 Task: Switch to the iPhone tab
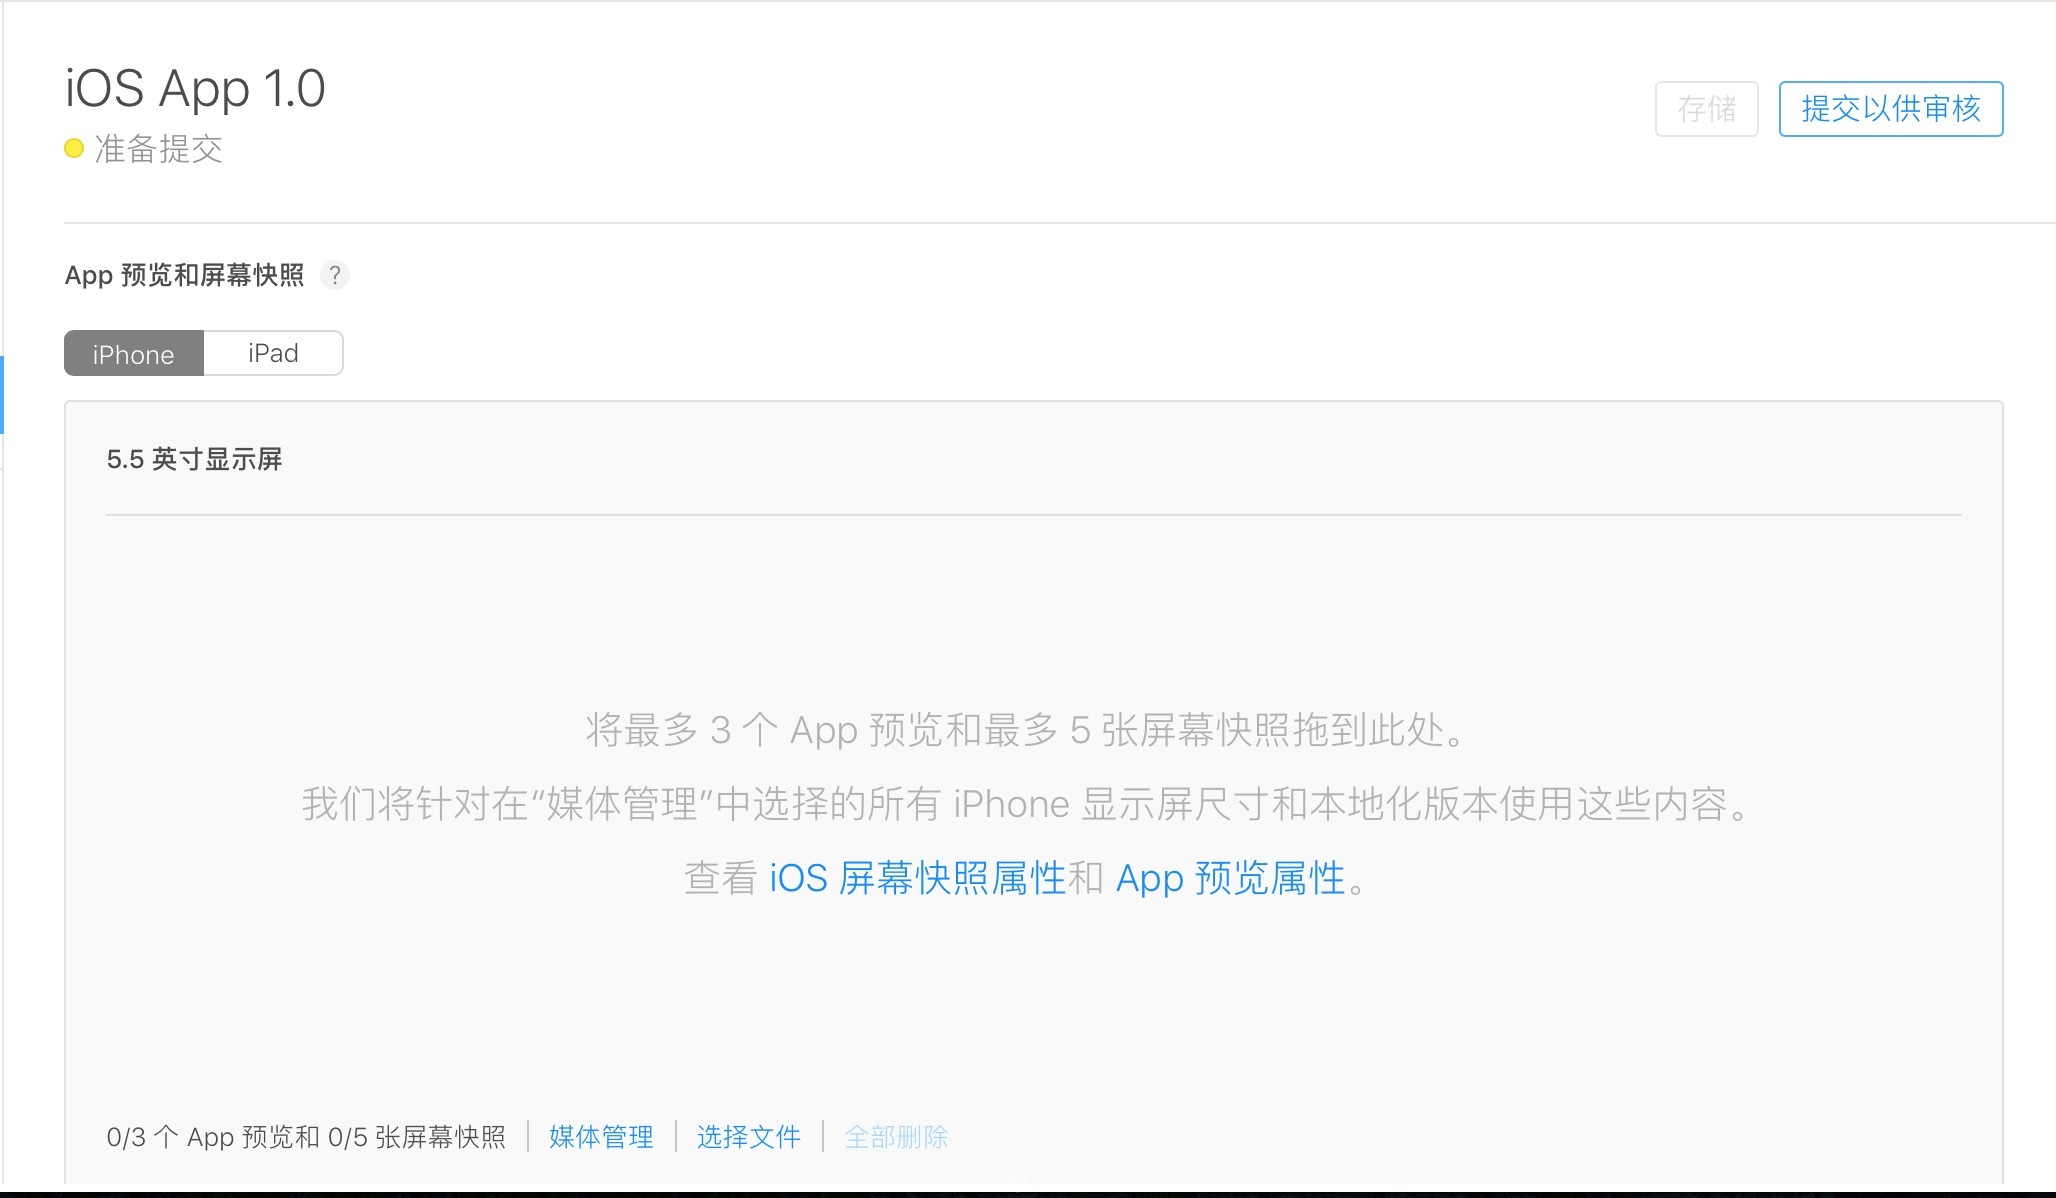tap(134, 354)
